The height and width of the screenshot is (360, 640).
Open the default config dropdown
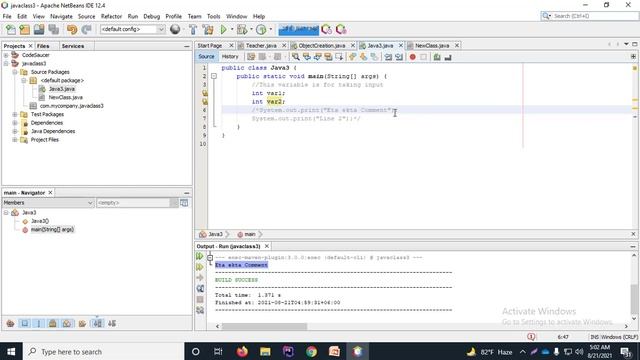[x=161, y=29]
